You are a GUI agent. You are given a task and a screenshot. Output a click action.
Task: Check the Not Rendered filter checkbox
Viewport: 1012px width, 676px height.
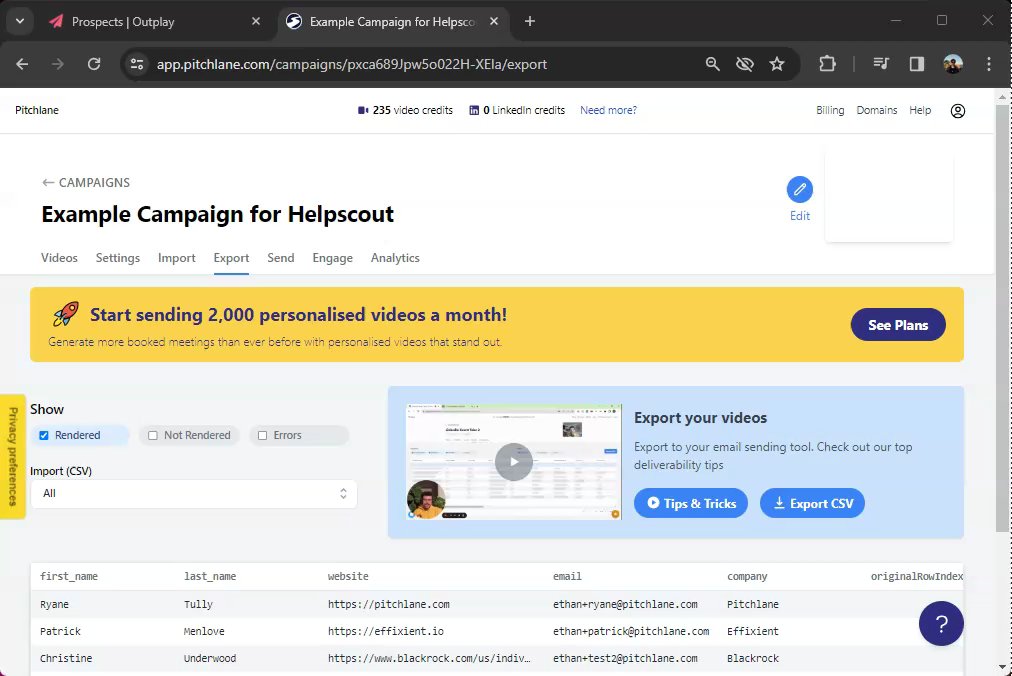pos(153,435)
